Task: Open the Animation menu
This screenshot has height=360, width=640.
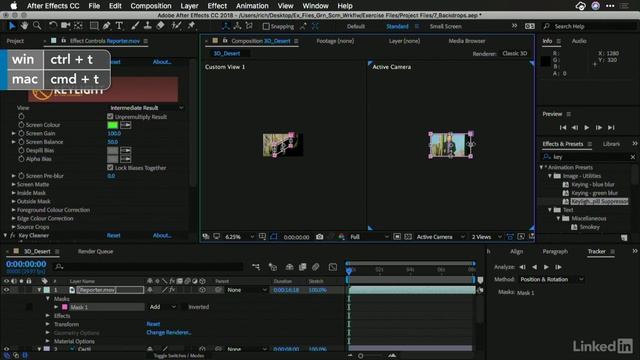Action: click(252, 6)
